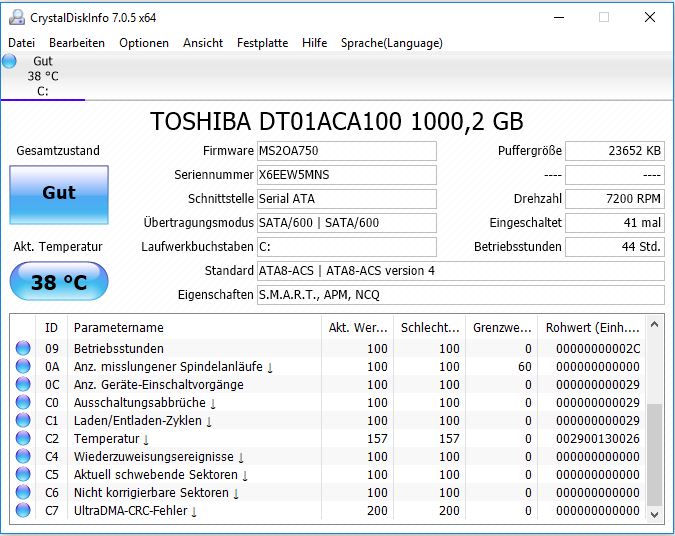Select the Wiederzuweisungsereignisse parameter
Screen dimensions: 675x536
coord(158,456)
